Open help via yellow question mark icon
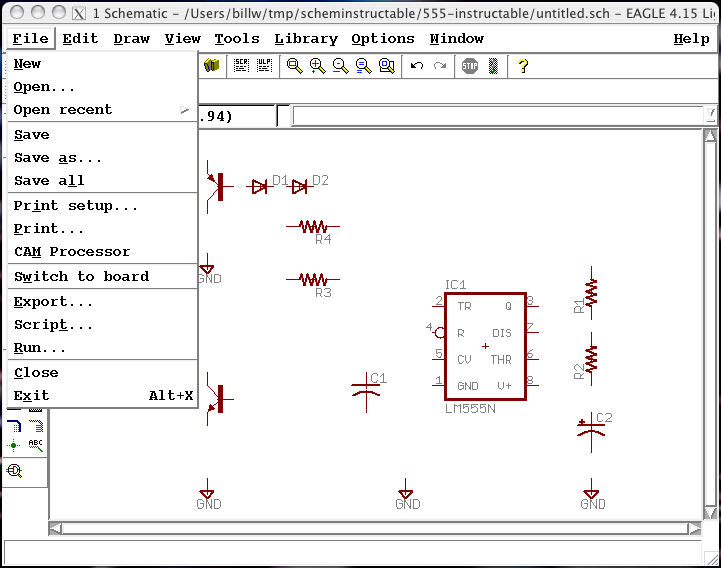This screenshot has width=721, height=568. [523, 66]
